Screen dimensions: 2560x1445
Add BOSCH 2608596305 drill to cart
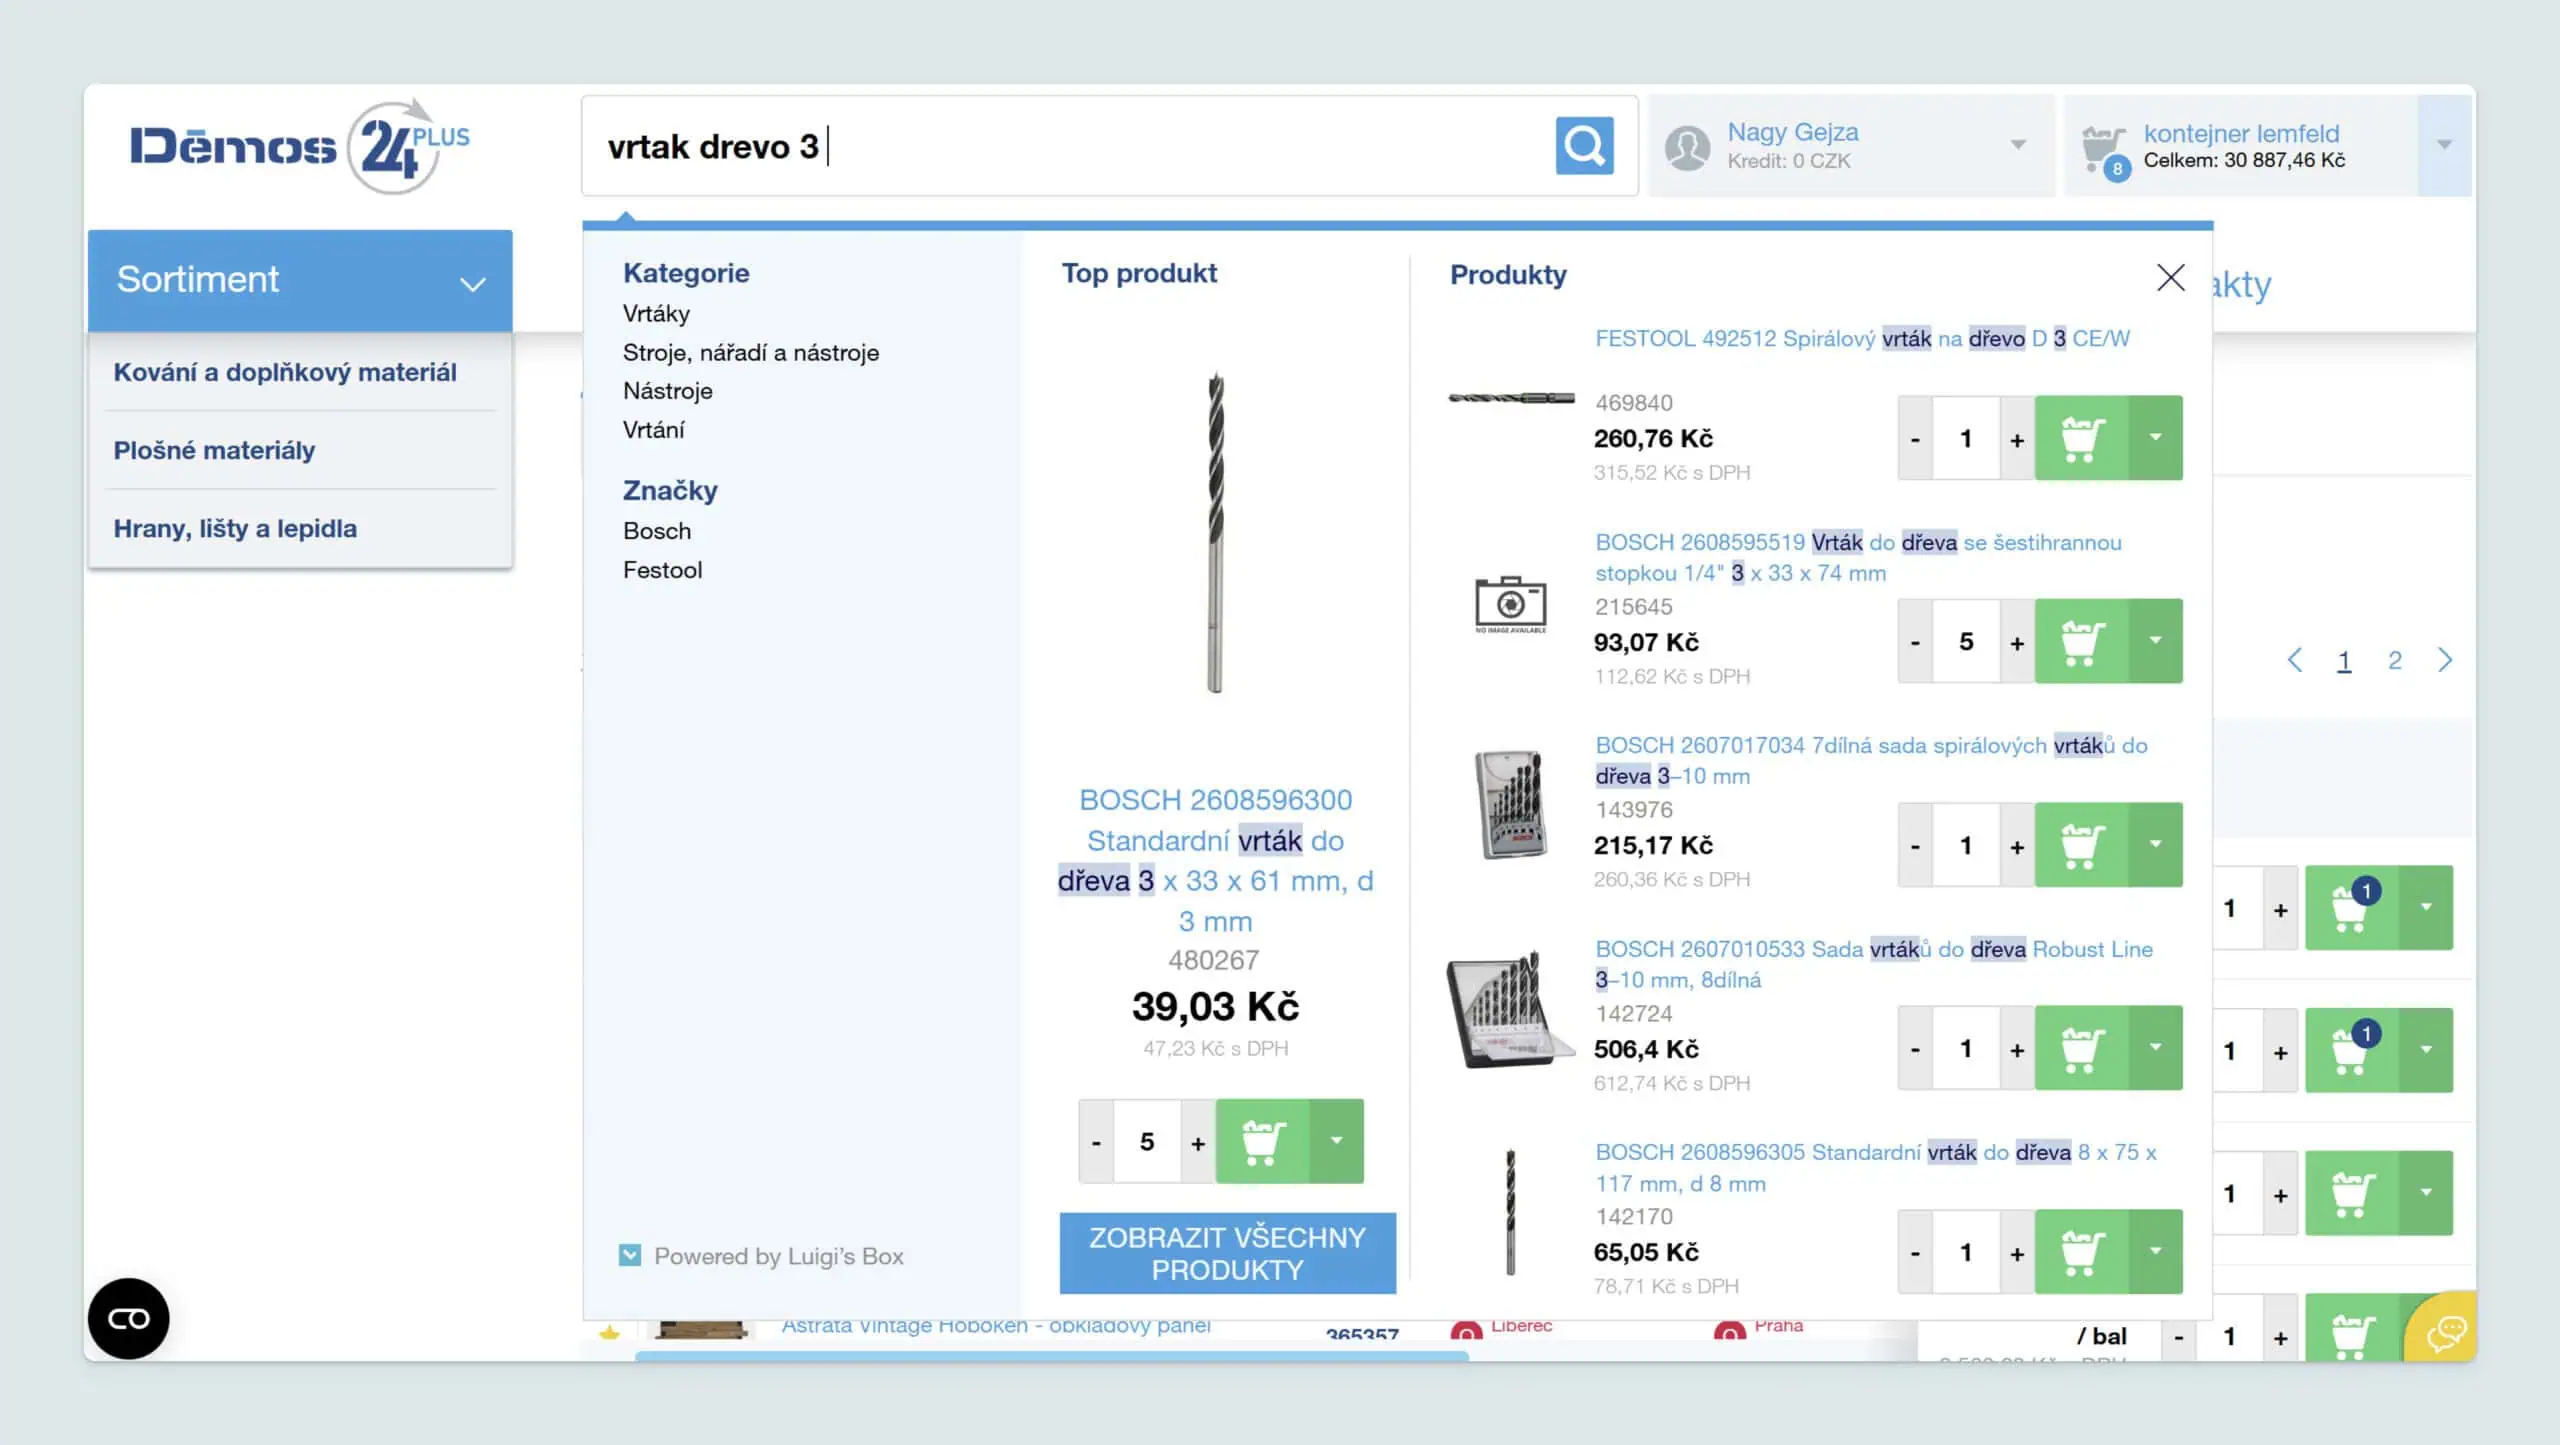click(x=2081, y=1252)
